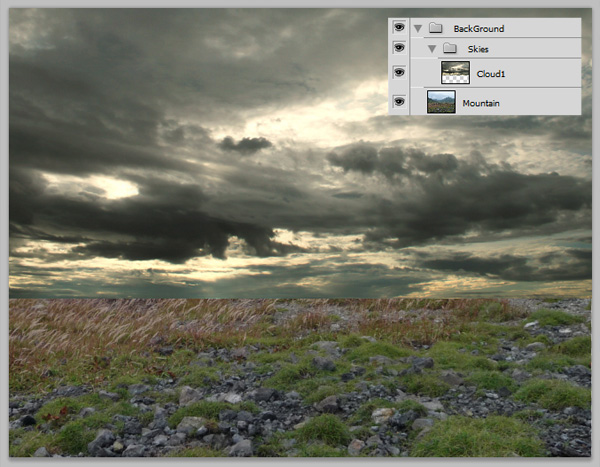Select the Mountain layer thumbnail
The height and width of the screenshot is (467, 600).
click(x=441, y=102)
